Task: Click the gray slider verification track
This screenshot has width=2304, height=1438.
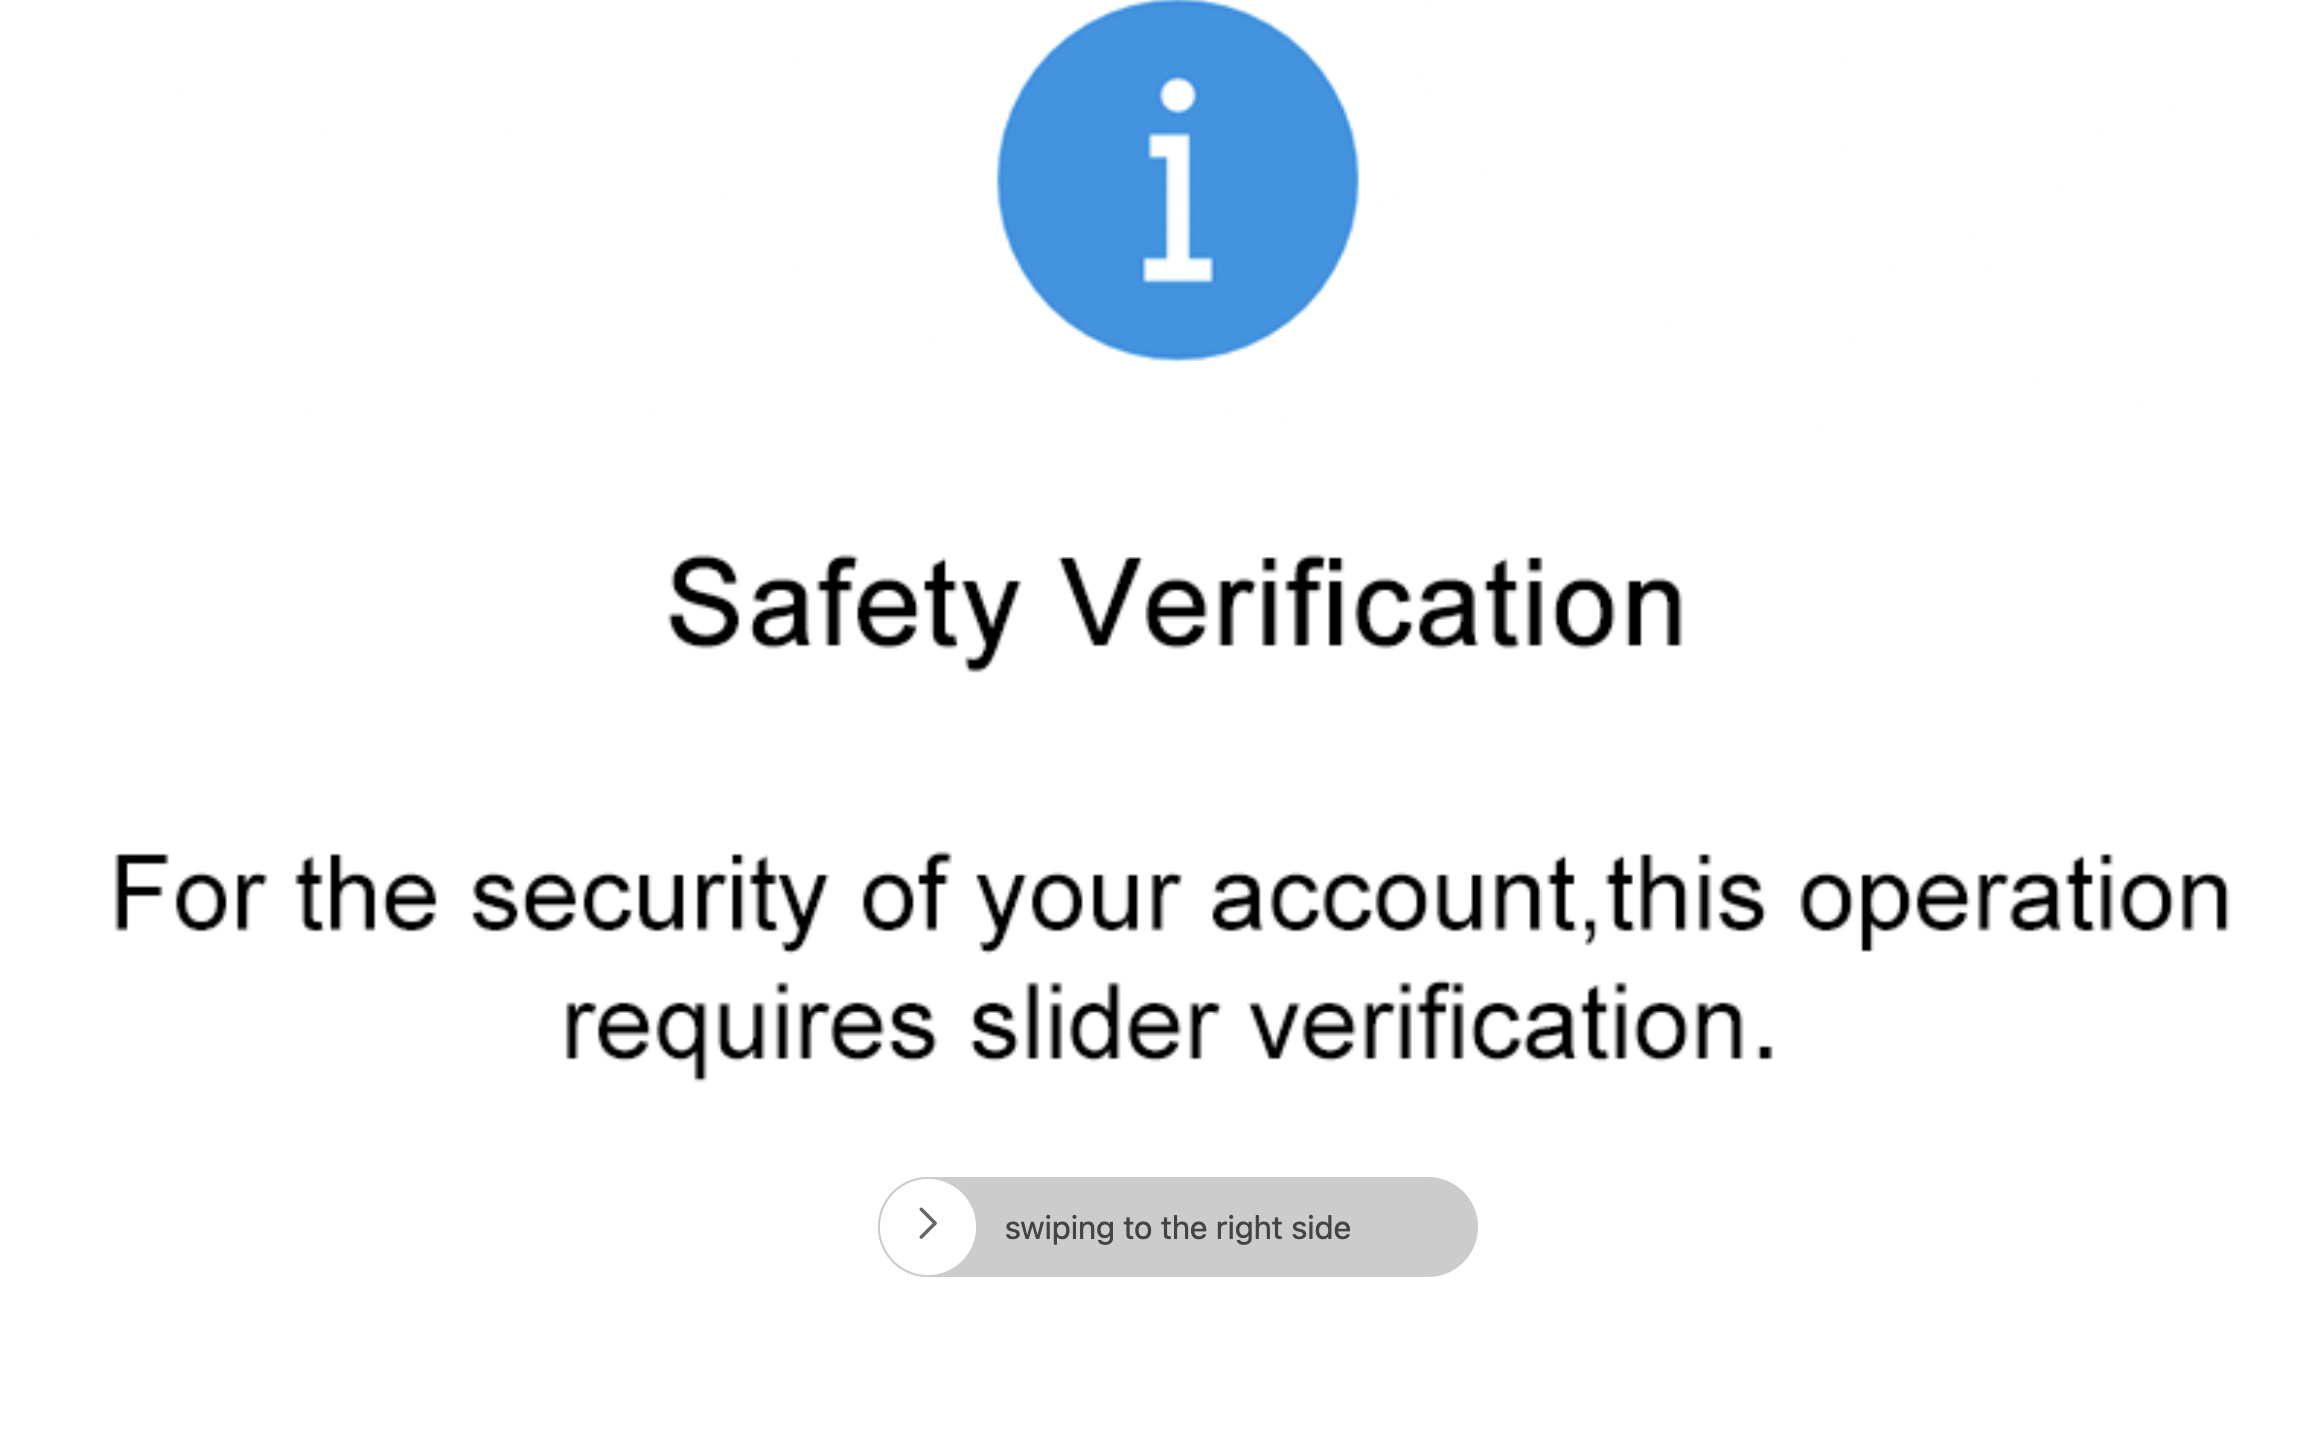Action: pyautogui.click(x=1178, y=1226)
